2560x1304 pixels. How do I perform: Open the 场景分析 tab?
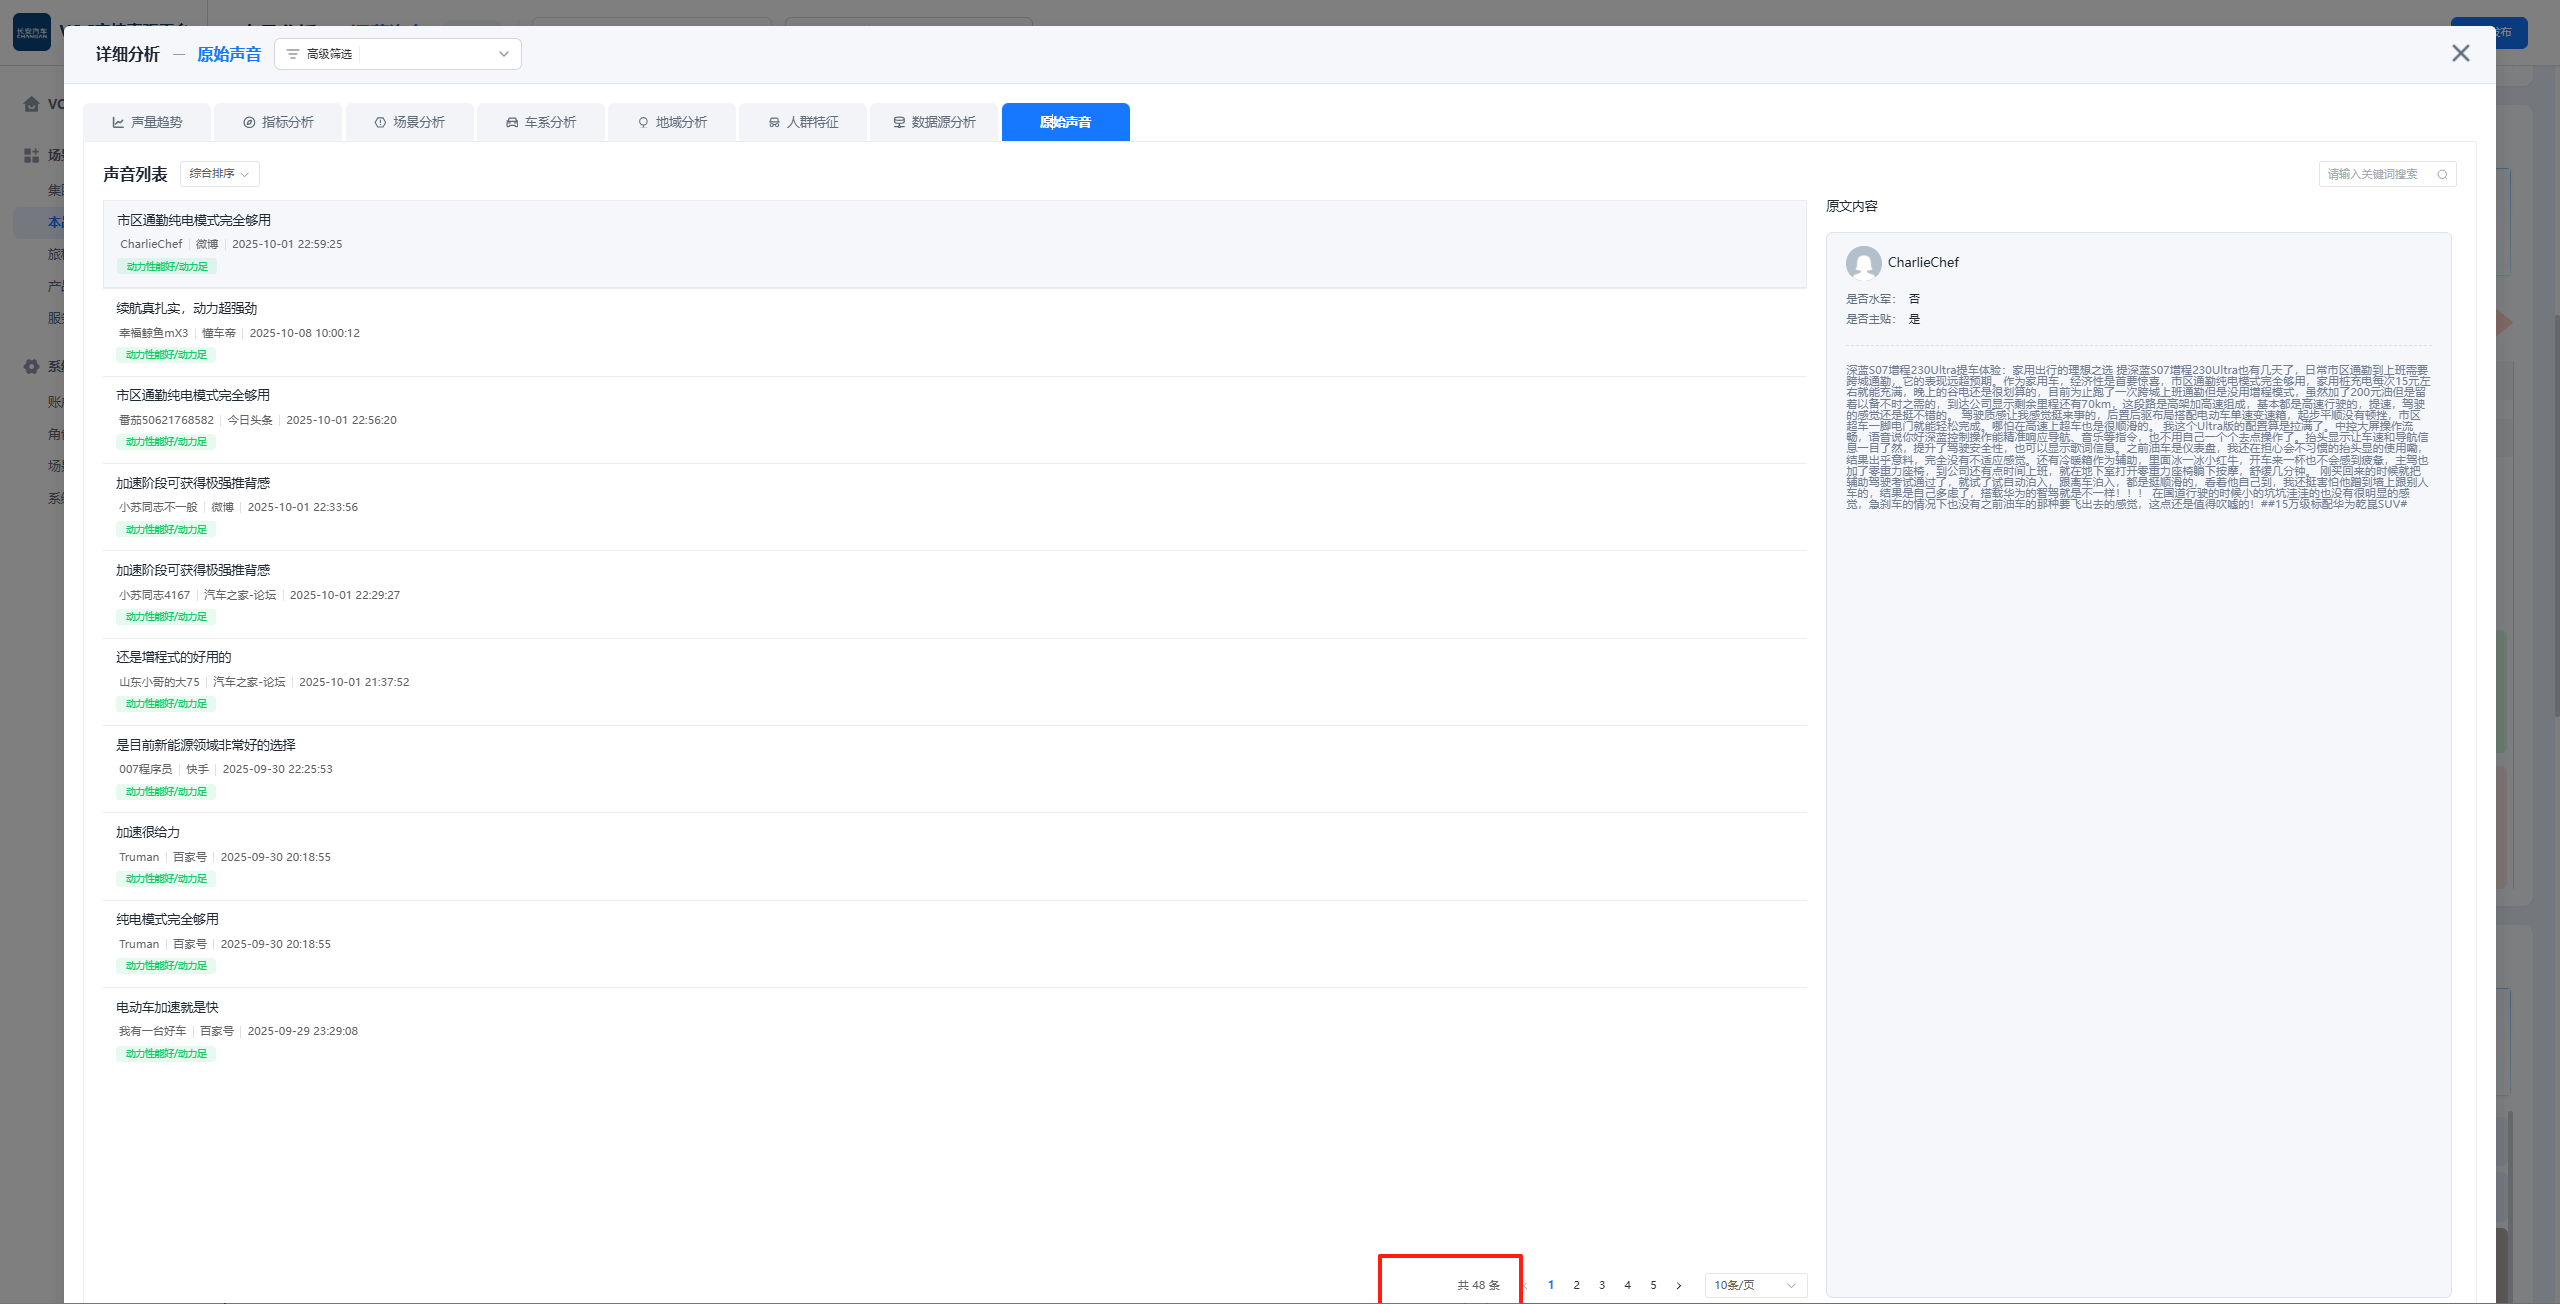tap(410, 122)
